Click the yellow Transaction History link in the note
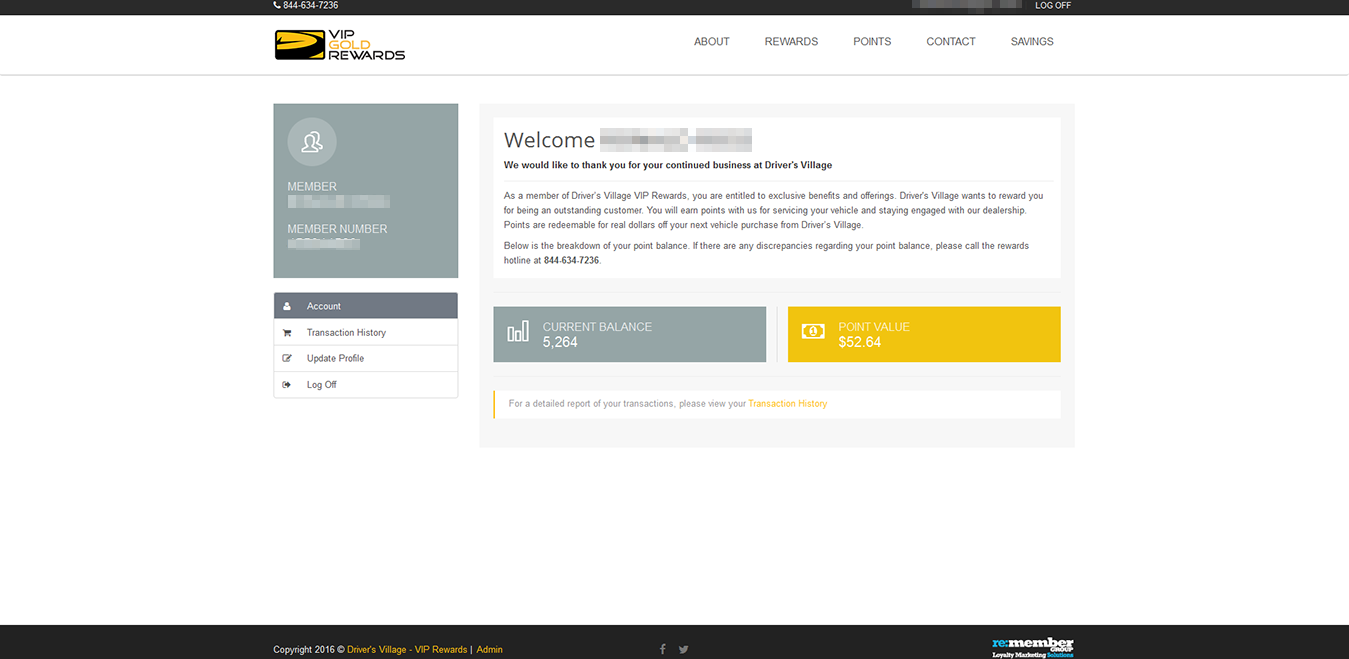1349x659 pixels. click(x=788, y=404)
